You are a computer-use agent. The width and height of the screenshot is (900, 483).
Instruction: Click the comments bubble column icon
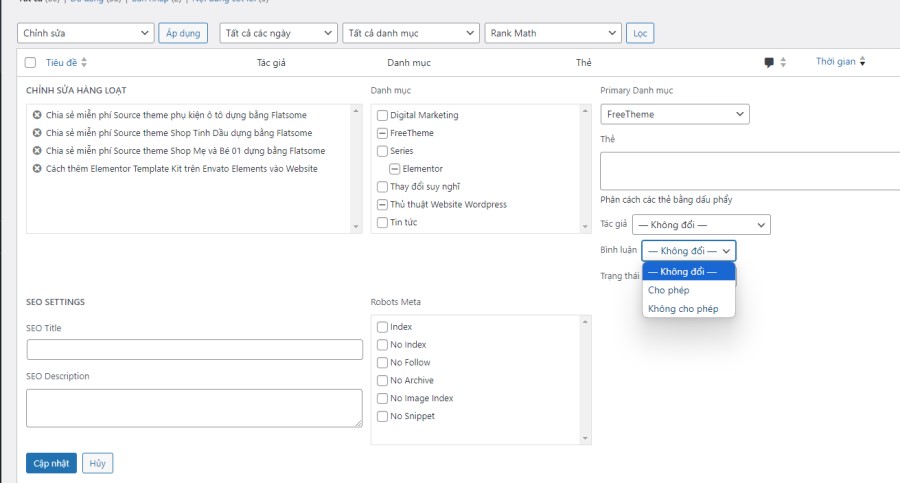pos(769,62)
